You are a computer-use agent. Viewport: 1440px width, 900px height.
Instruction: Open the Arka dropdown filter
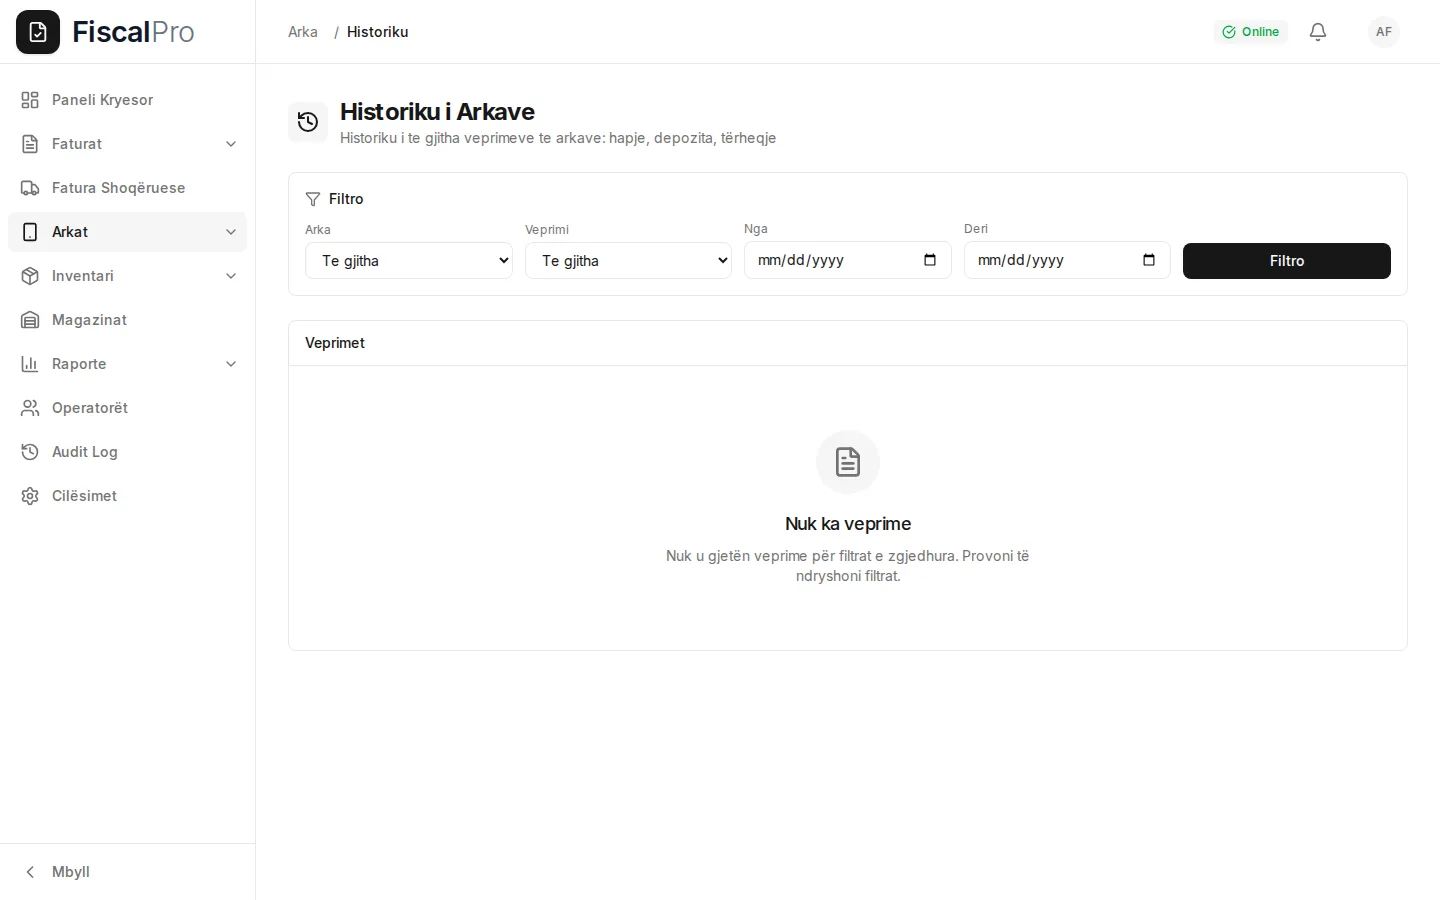409,260
